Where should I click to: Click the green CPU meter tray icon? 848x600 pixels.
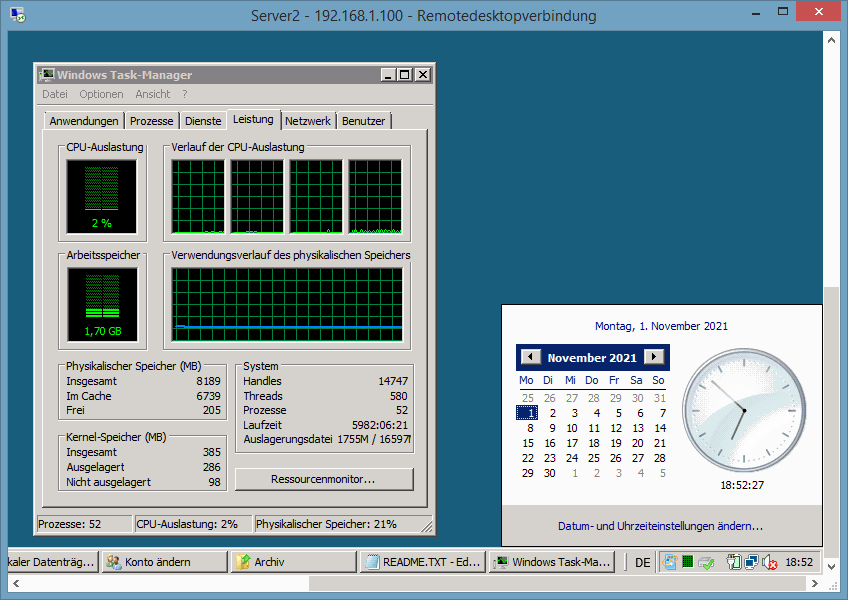point(687,562)
